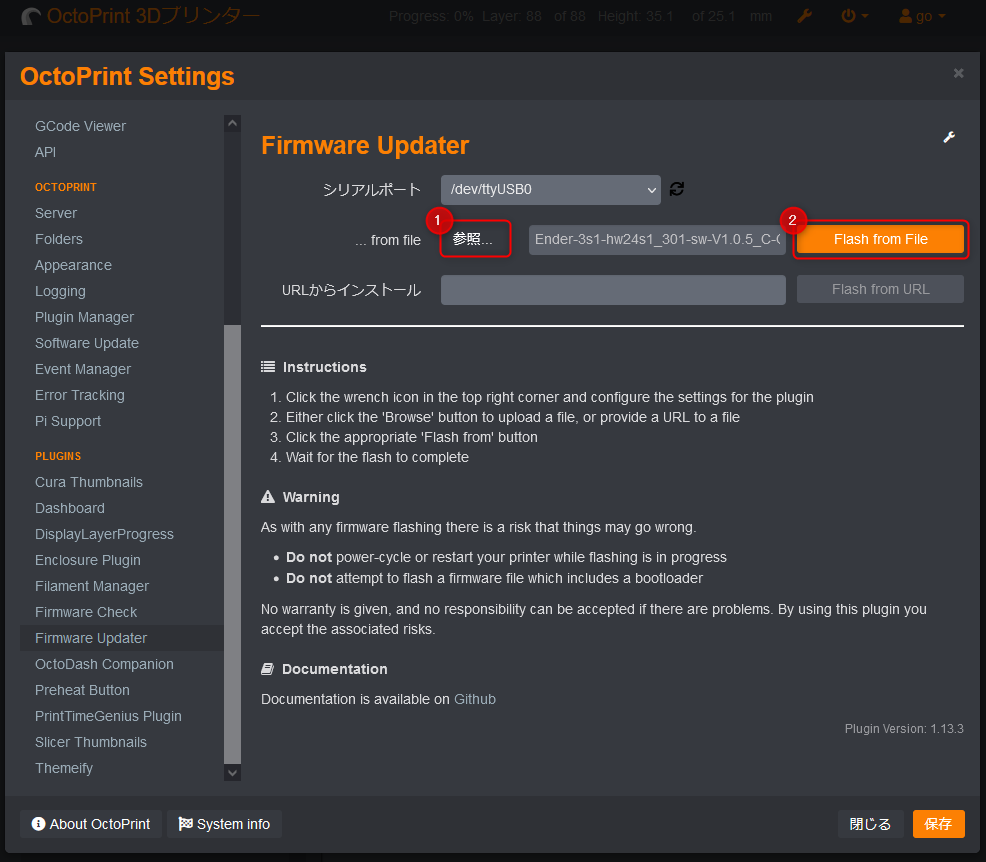This screenshot has width=986, height=862.
Task: Click the selected firmware filename field
Action: 657,240
